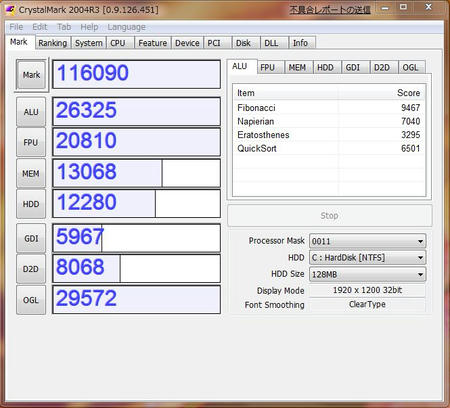Select the Fibonacci score row

click(329, 108)
